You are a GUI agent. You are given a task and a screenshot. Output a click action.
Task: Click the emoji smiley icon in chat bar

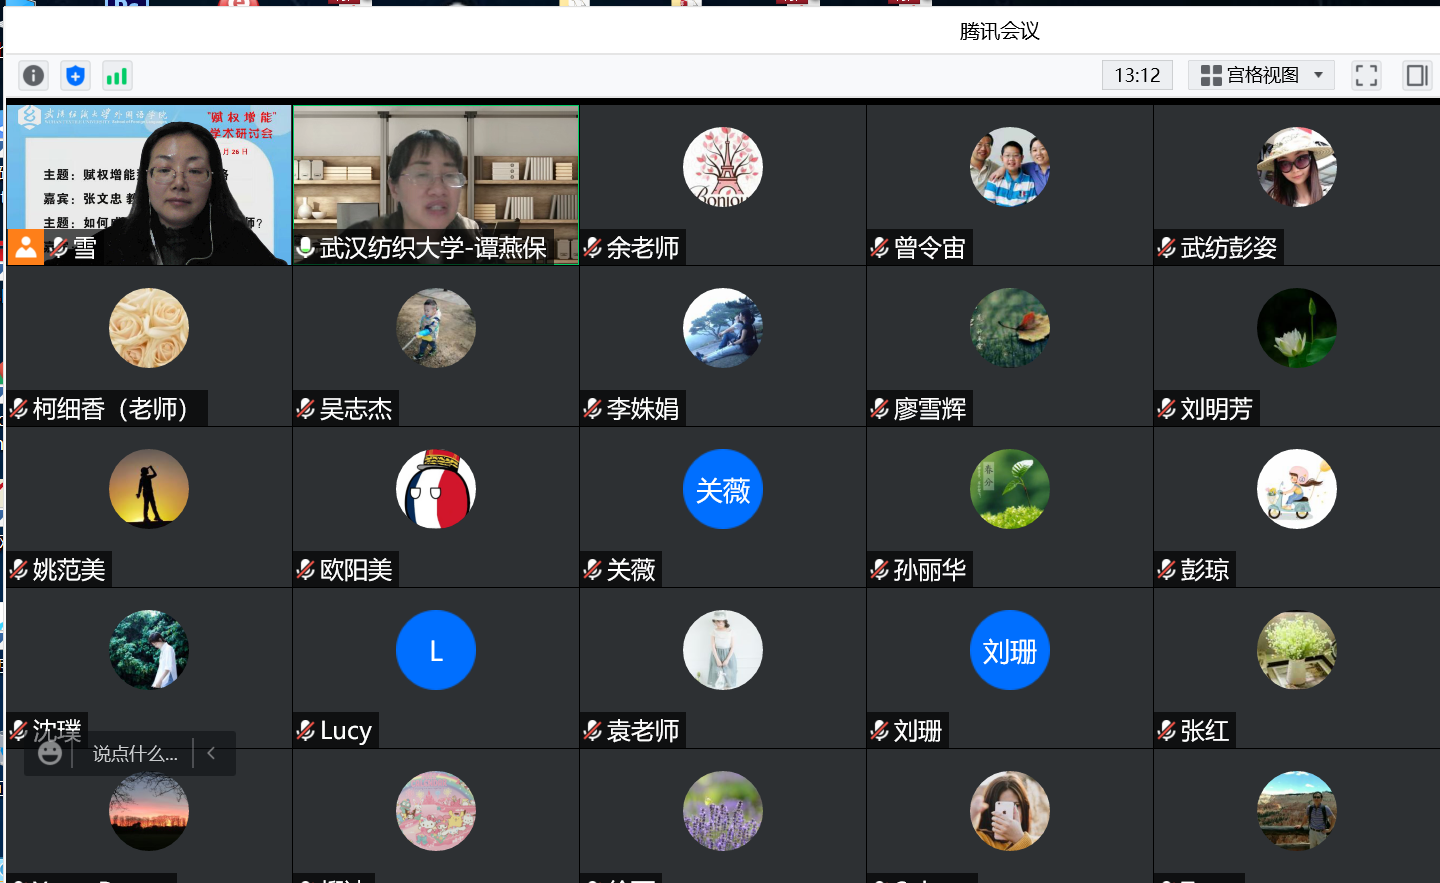point(50,753)
